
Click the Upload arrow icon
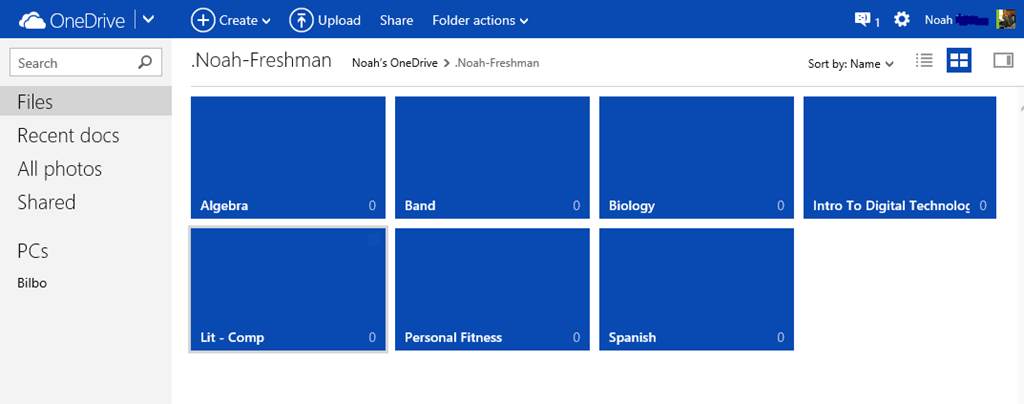[301, 19]
